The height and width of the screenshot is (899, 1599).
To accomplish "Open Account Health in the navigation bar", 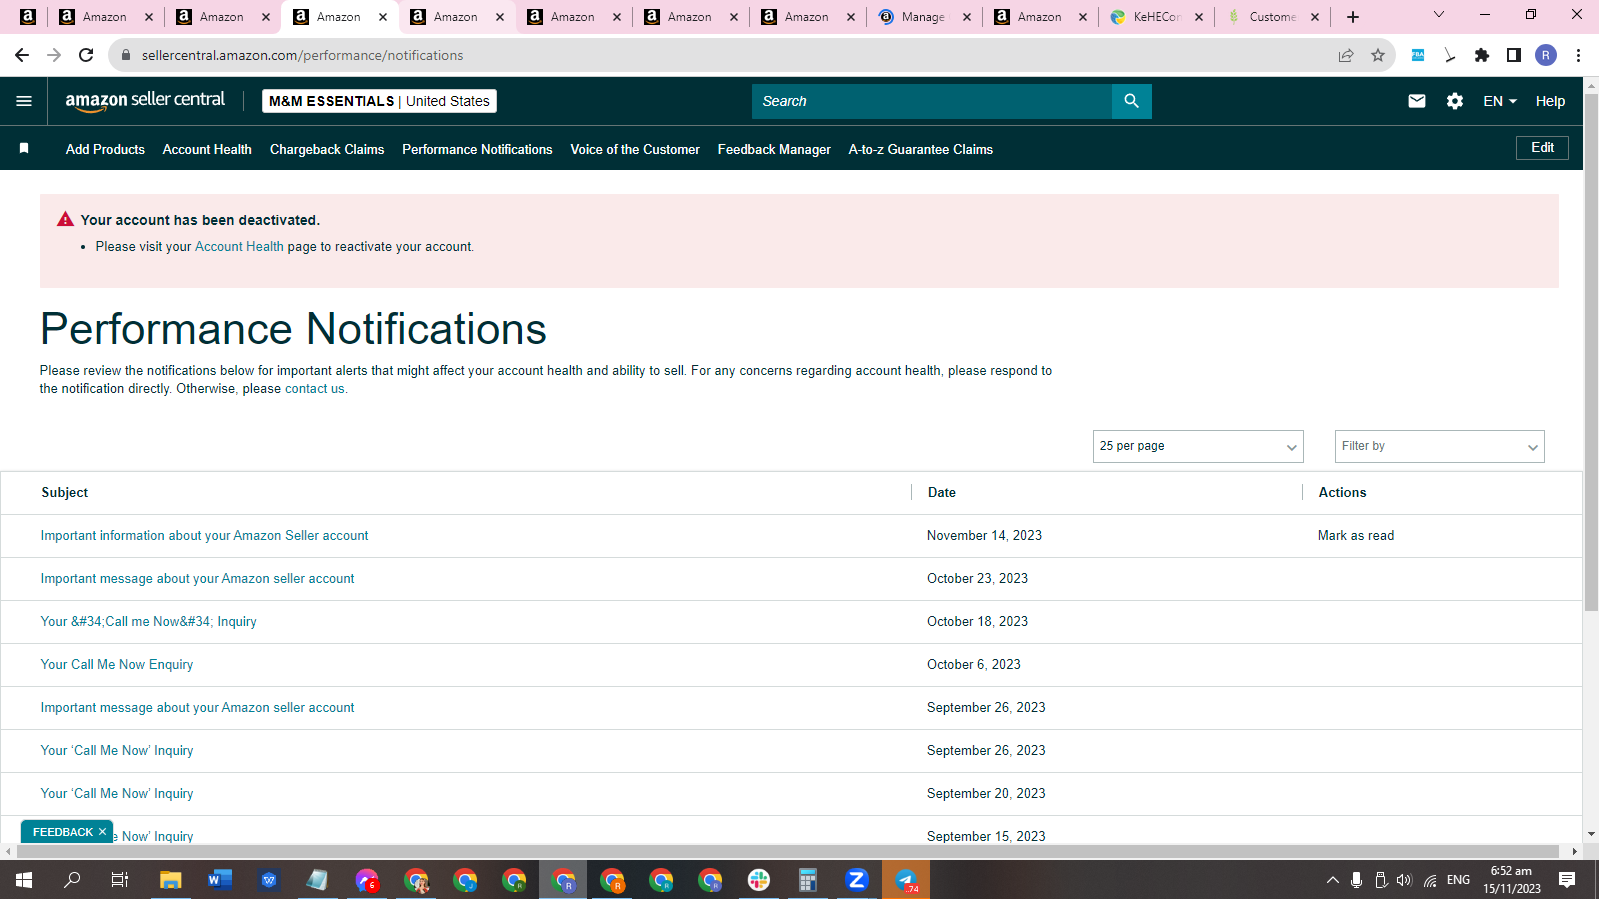I will coord(207,149).
